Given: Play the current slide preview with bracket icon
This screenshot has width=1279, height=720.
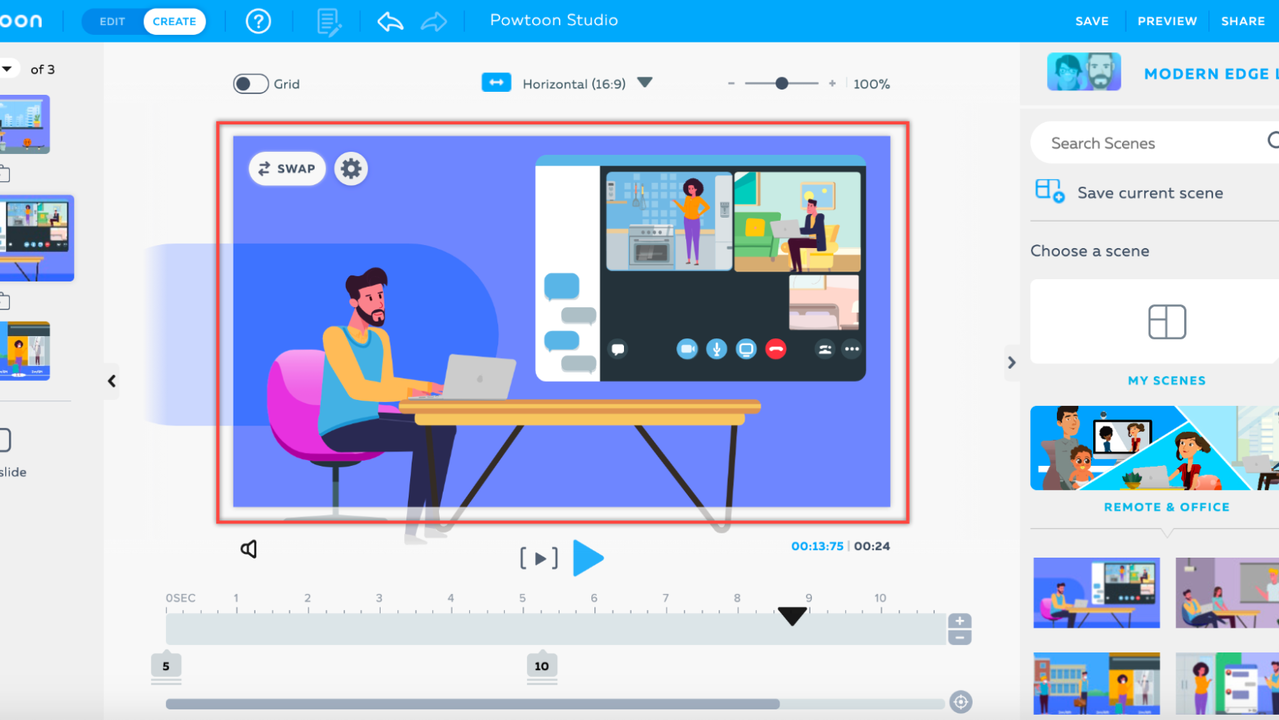Looking at the screenshot, I should pyautogui.click(x=538, y=558).
